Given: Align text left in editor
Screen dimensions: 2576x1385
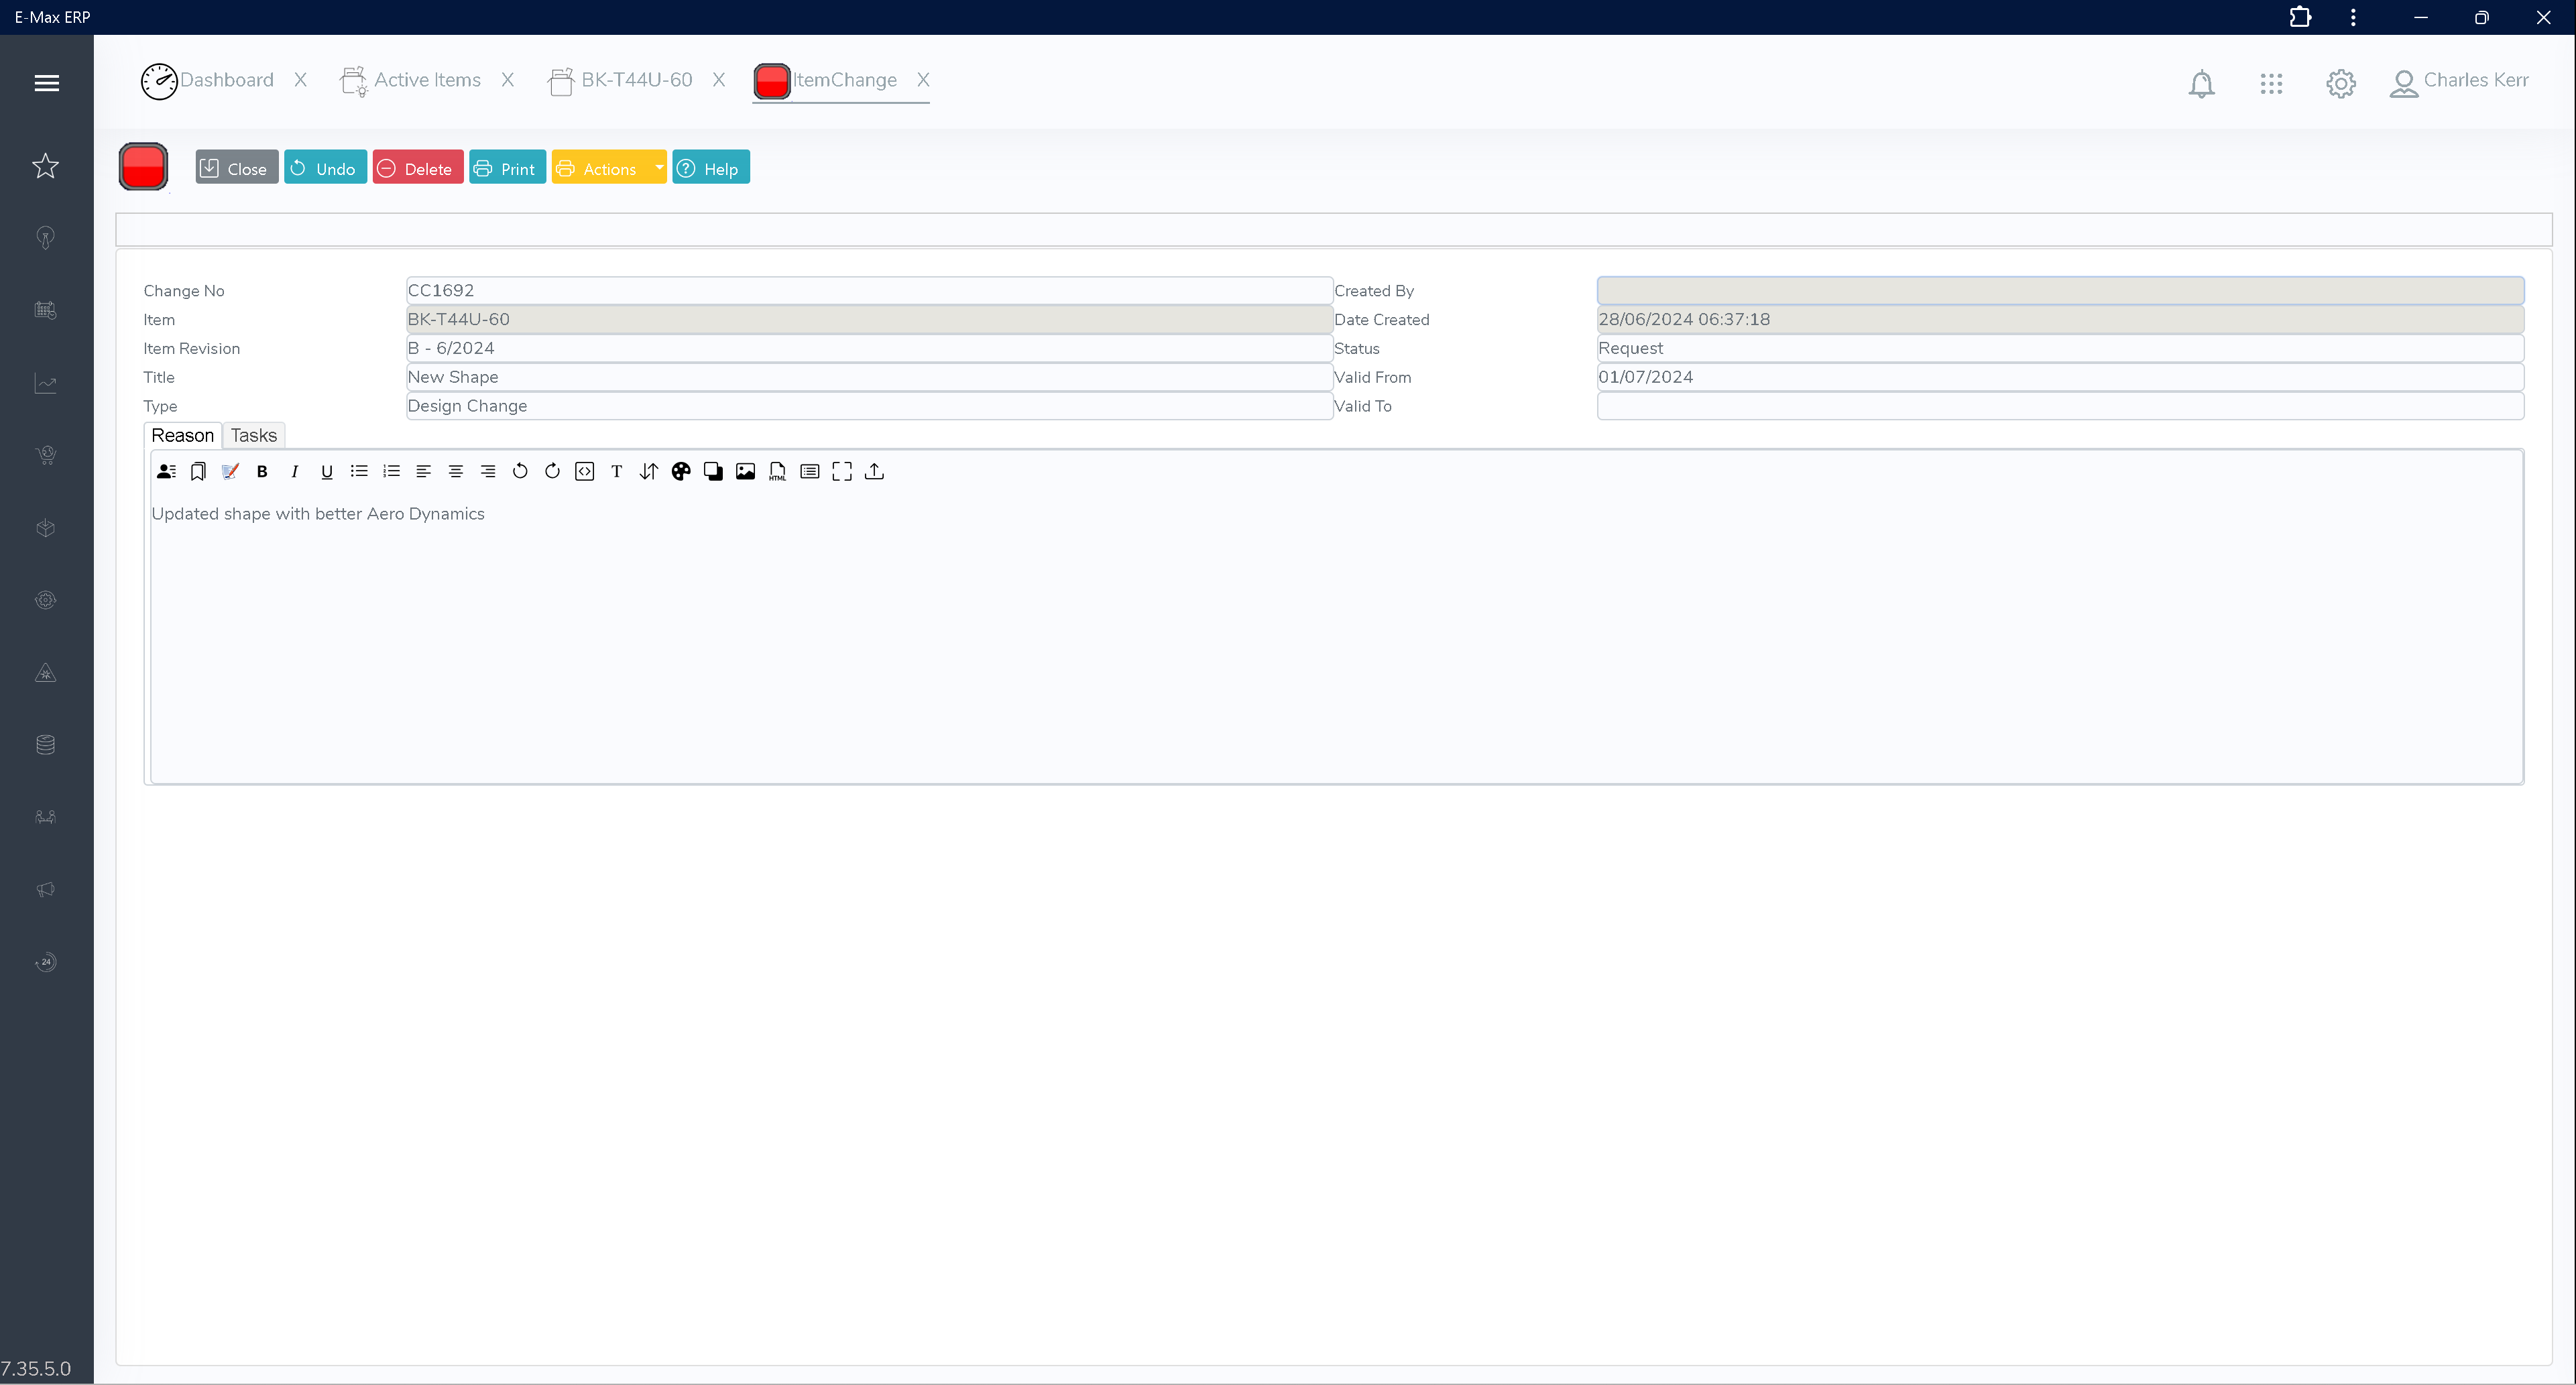Looking at the screenshot, I should tap(423, 472).
